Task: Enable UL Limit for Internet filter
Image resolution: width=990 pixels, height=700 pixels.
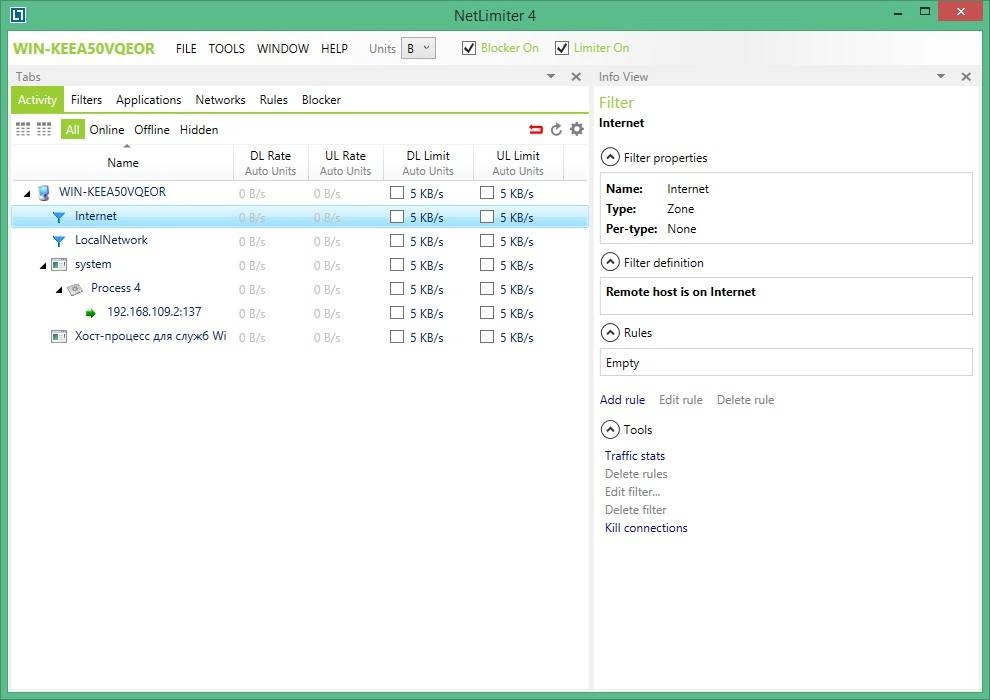Action: coord(487,217)
